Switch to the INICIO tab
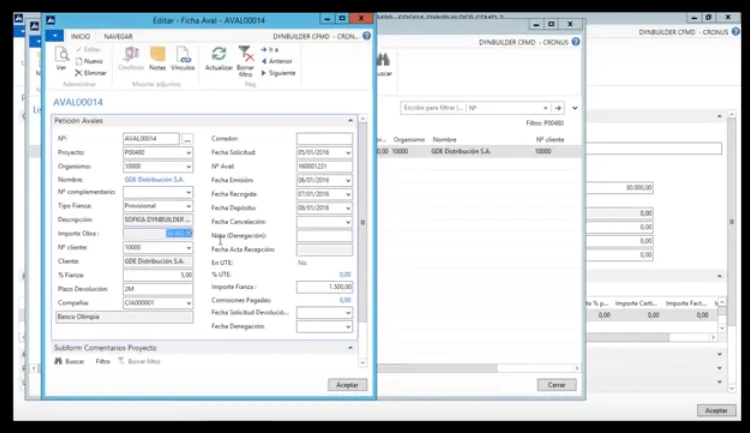 [x=80, y=36]
